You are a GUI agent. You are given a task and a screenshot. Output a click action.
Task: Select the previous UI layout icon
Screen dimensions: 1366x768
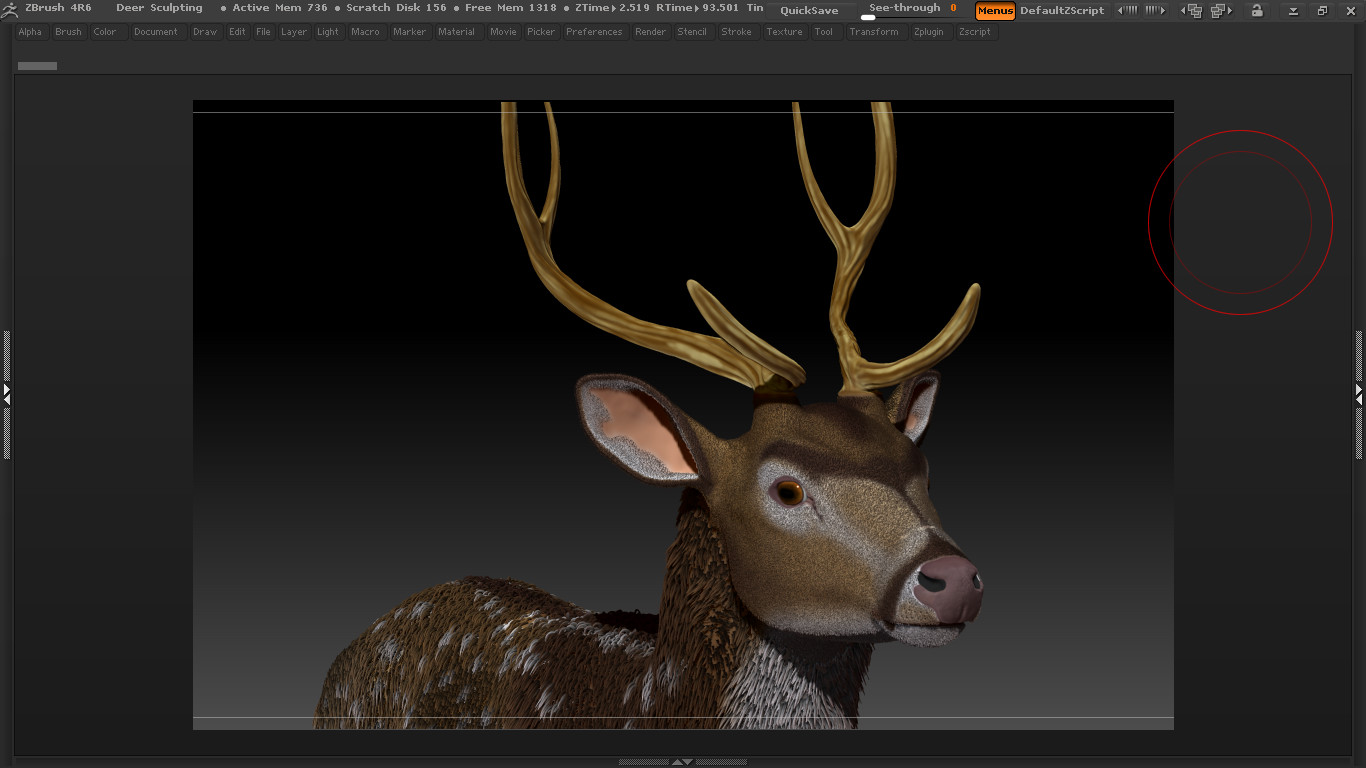[x=1193, y=9]
